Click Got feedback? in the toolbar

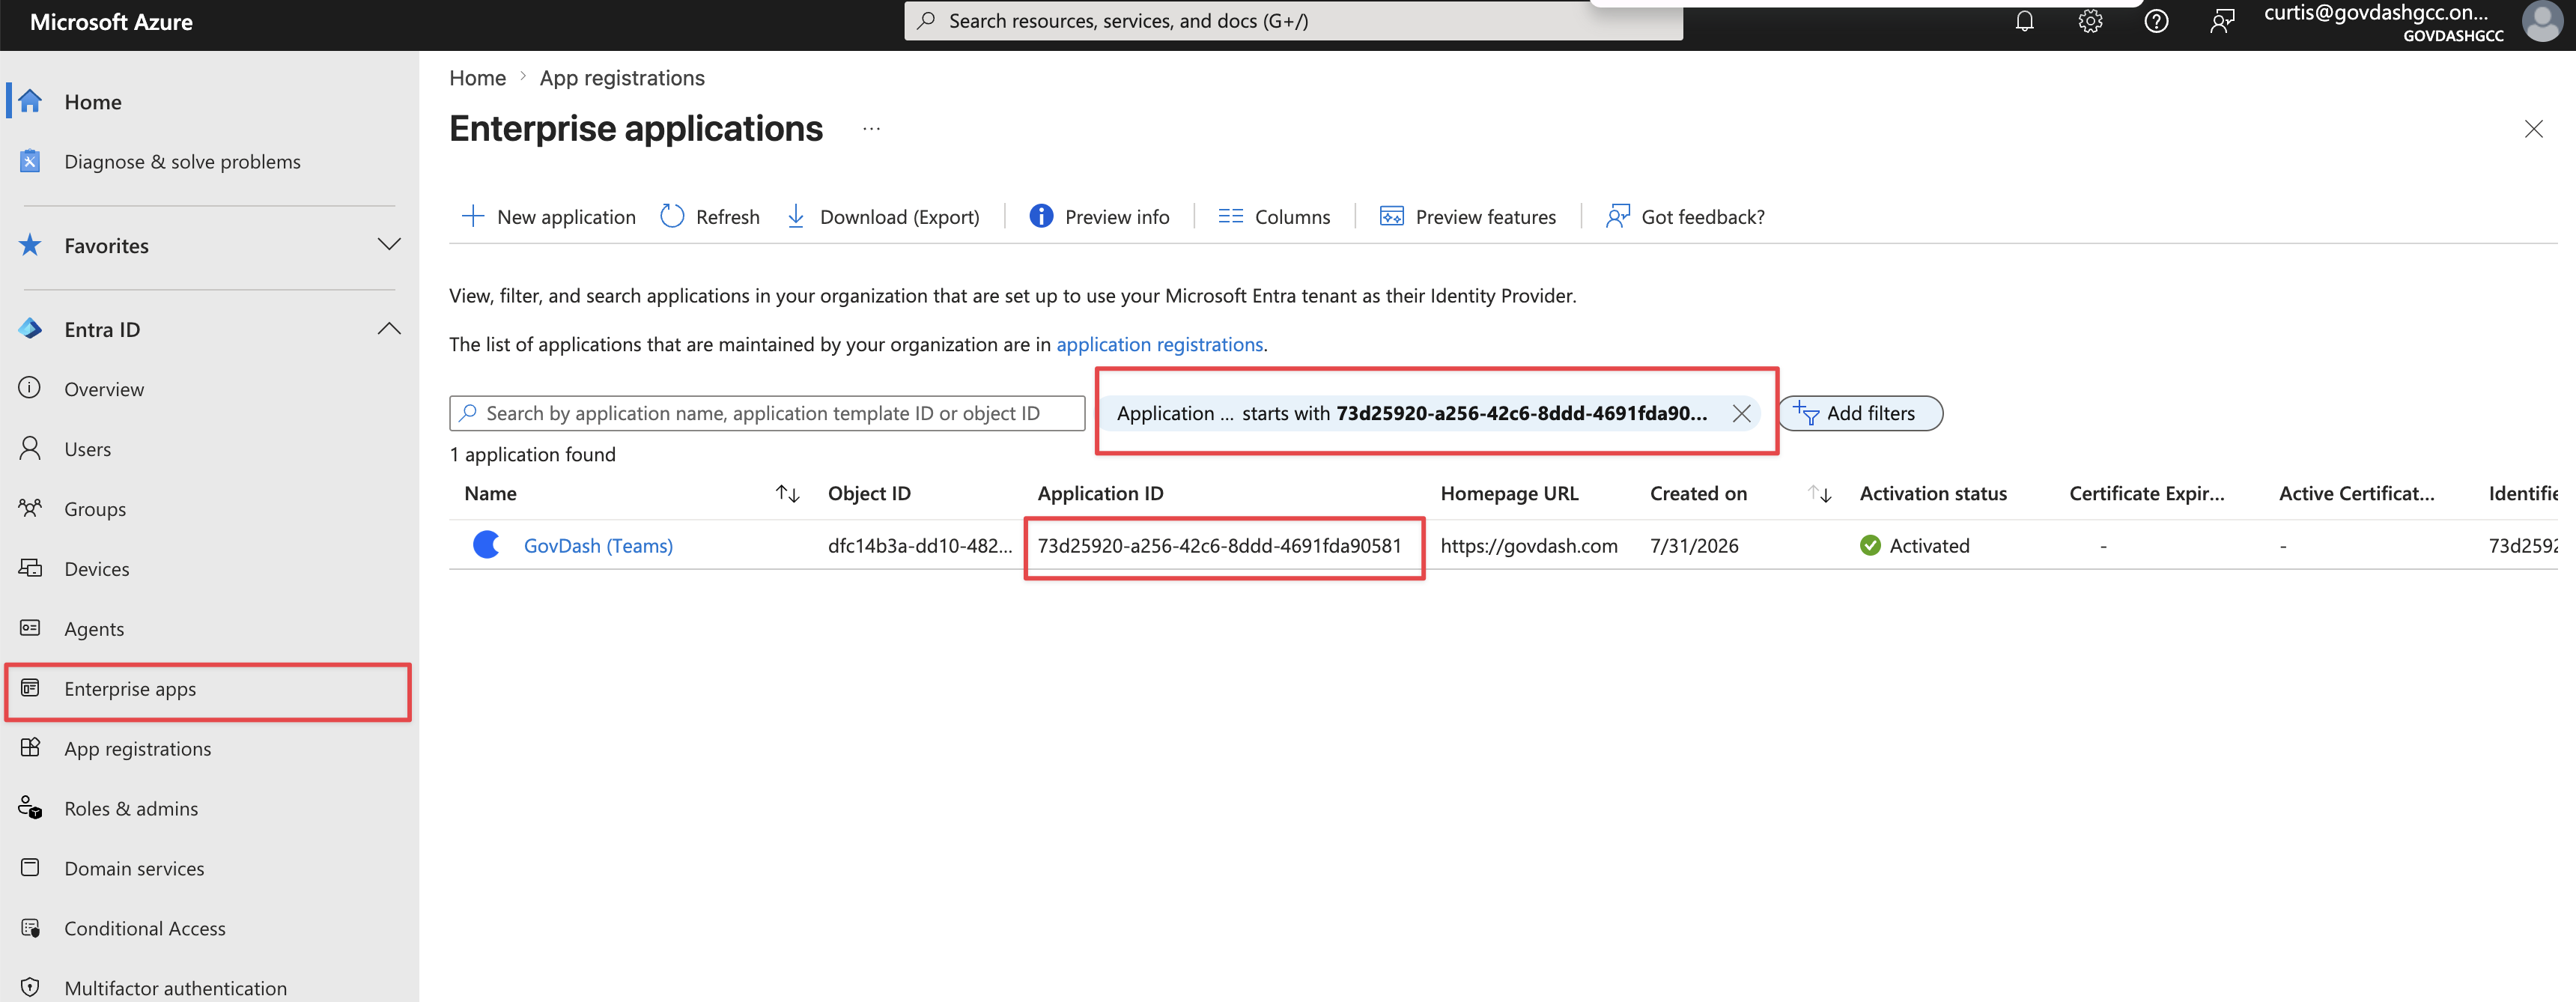click(x=1685, y=217)
